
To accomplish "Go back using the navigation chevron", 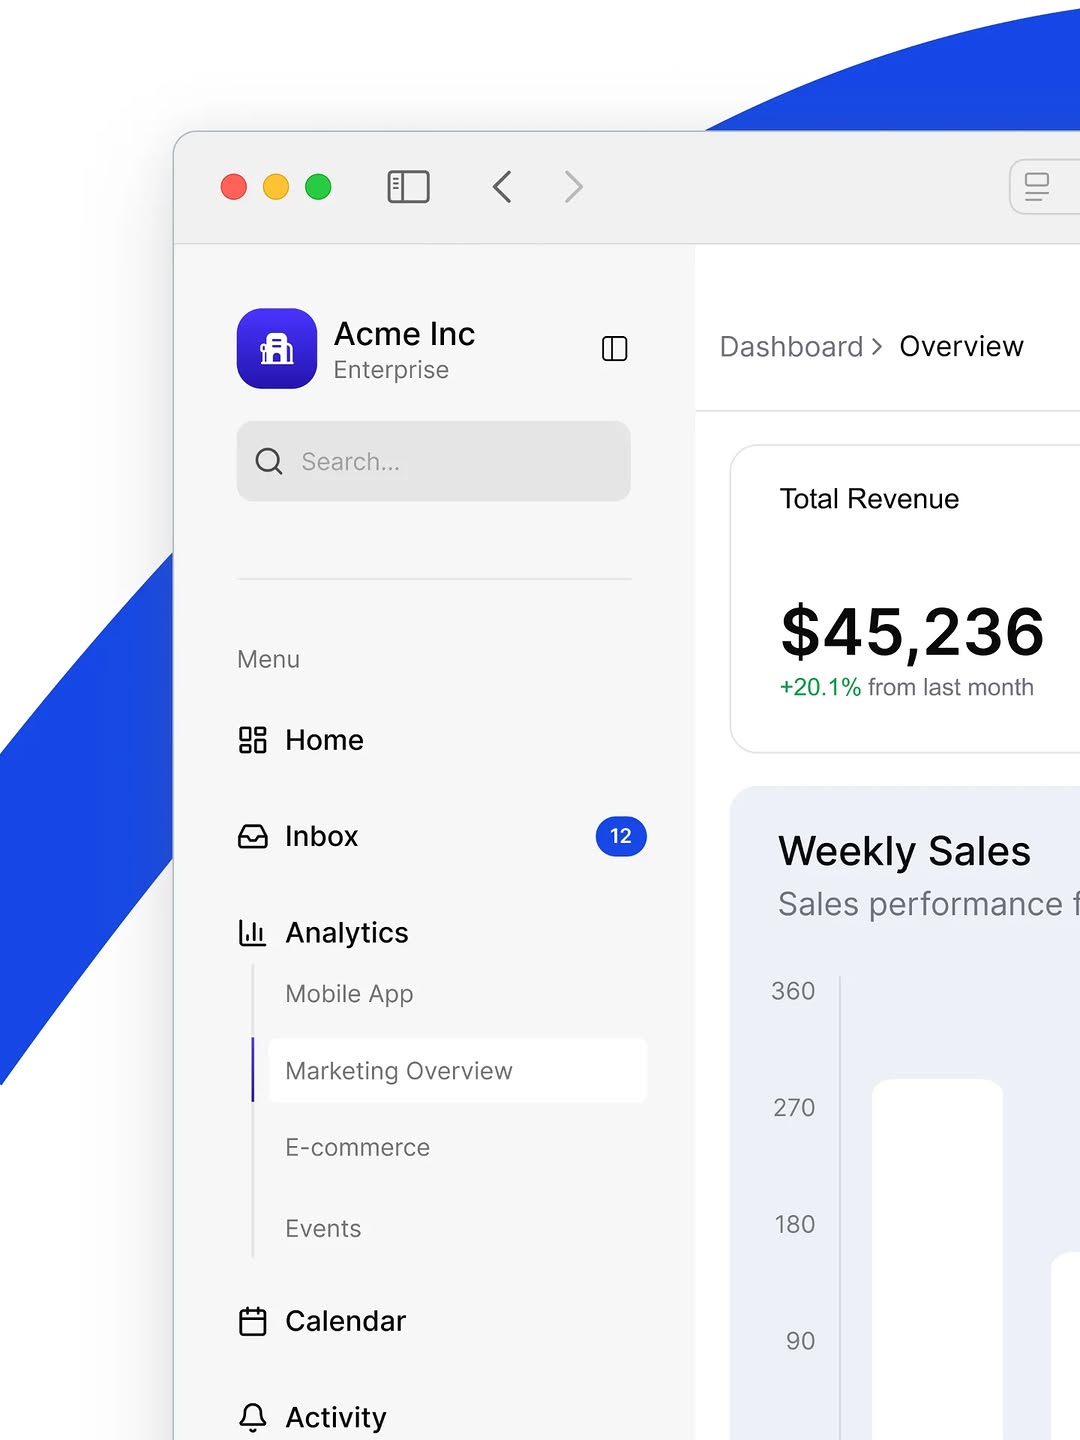I will [502, 187].
